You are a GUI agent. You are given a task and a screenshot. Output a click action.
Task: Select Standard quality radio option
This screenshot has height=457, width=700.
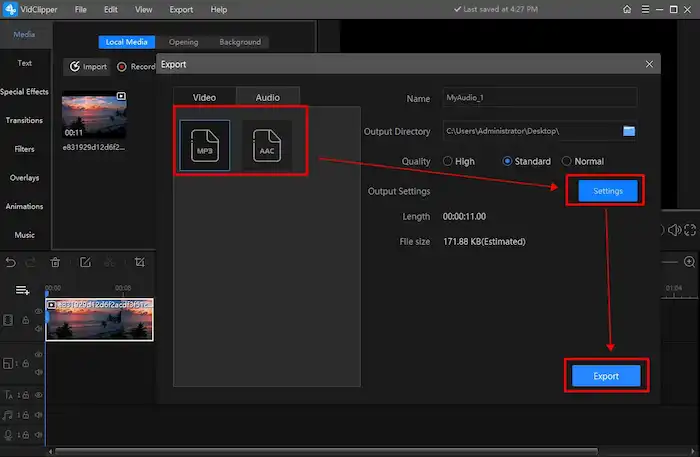tap(507, 161)
